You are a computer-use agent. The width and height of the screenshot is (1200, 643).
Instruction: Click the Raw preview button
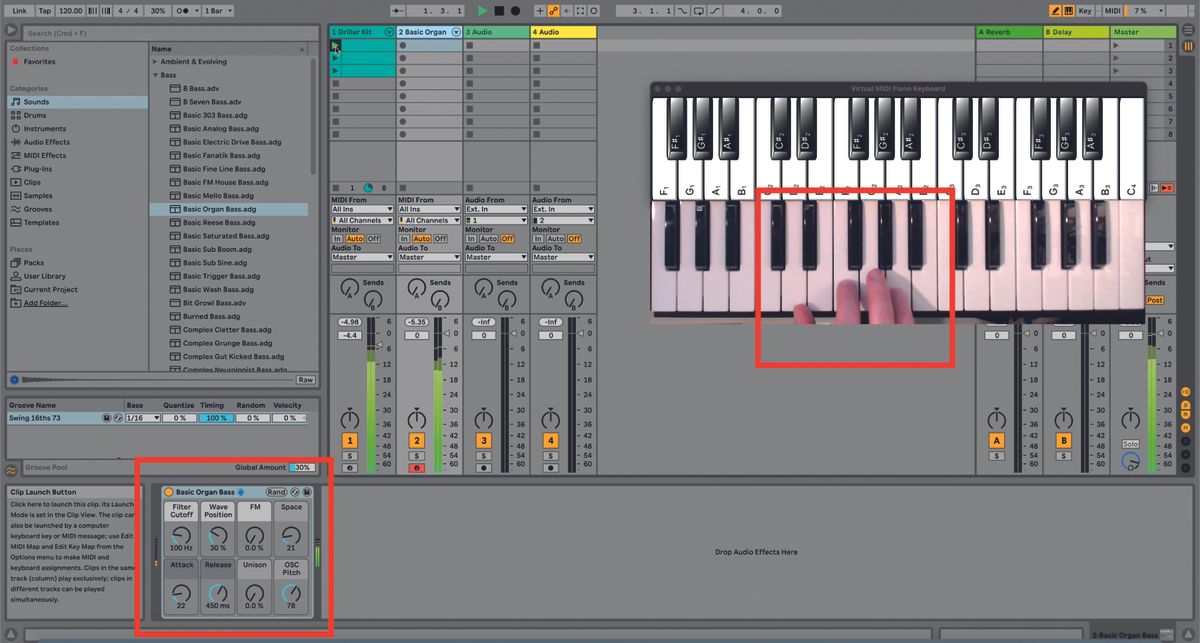pos(306,380)
